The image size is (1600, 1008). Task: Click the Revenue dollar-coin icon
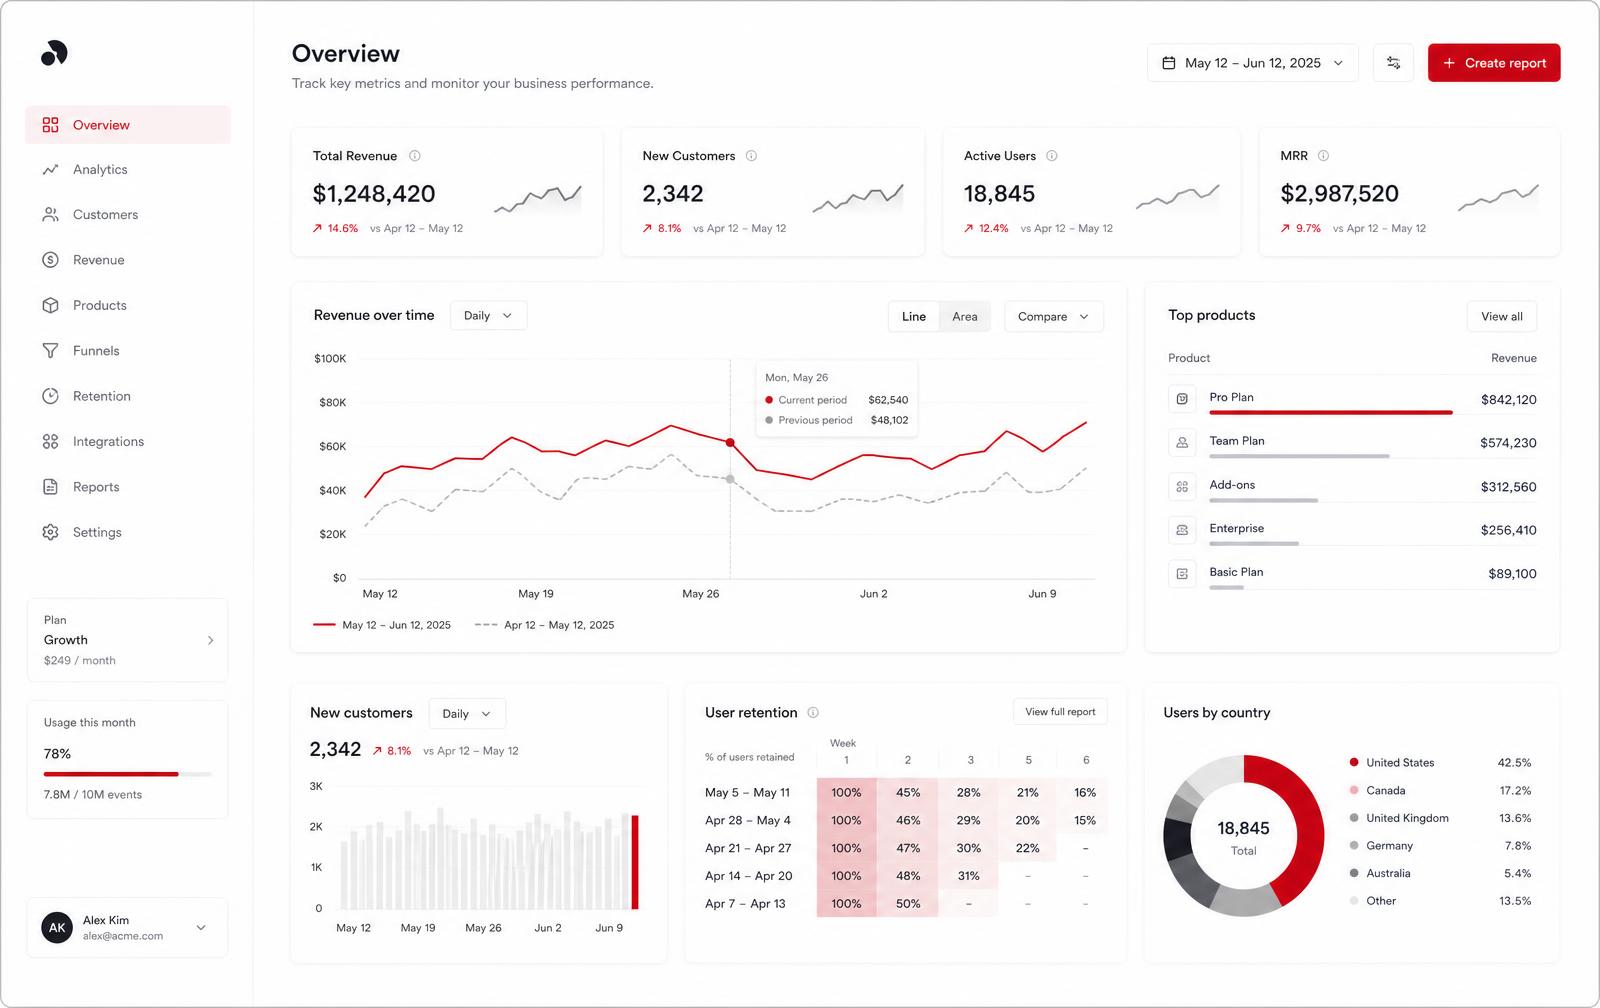click(50, 260)
